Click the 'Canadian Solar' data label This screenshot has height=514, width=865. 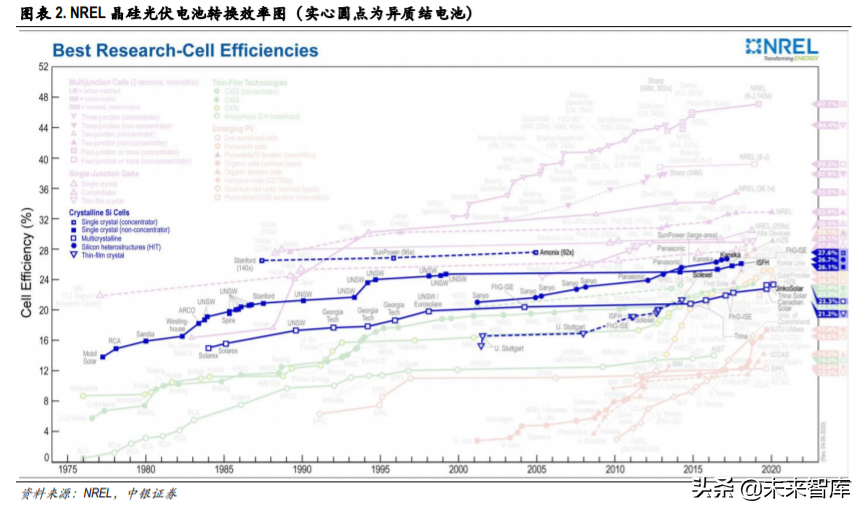pyautogui.click(x=791, y=305)
